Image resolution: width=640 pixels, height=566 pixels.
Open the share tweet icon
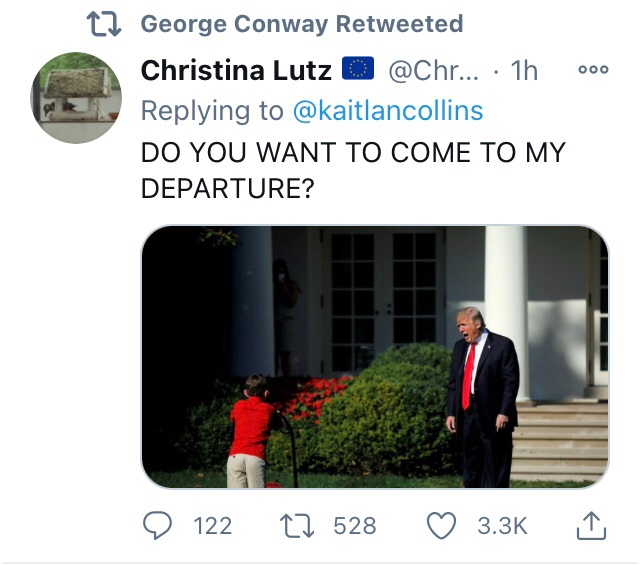point(591,523)
